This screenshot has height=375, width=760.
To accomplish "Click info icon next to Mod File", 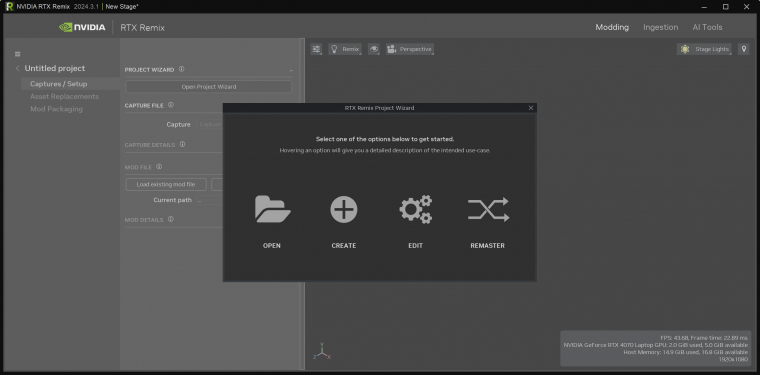I will 159,167.
